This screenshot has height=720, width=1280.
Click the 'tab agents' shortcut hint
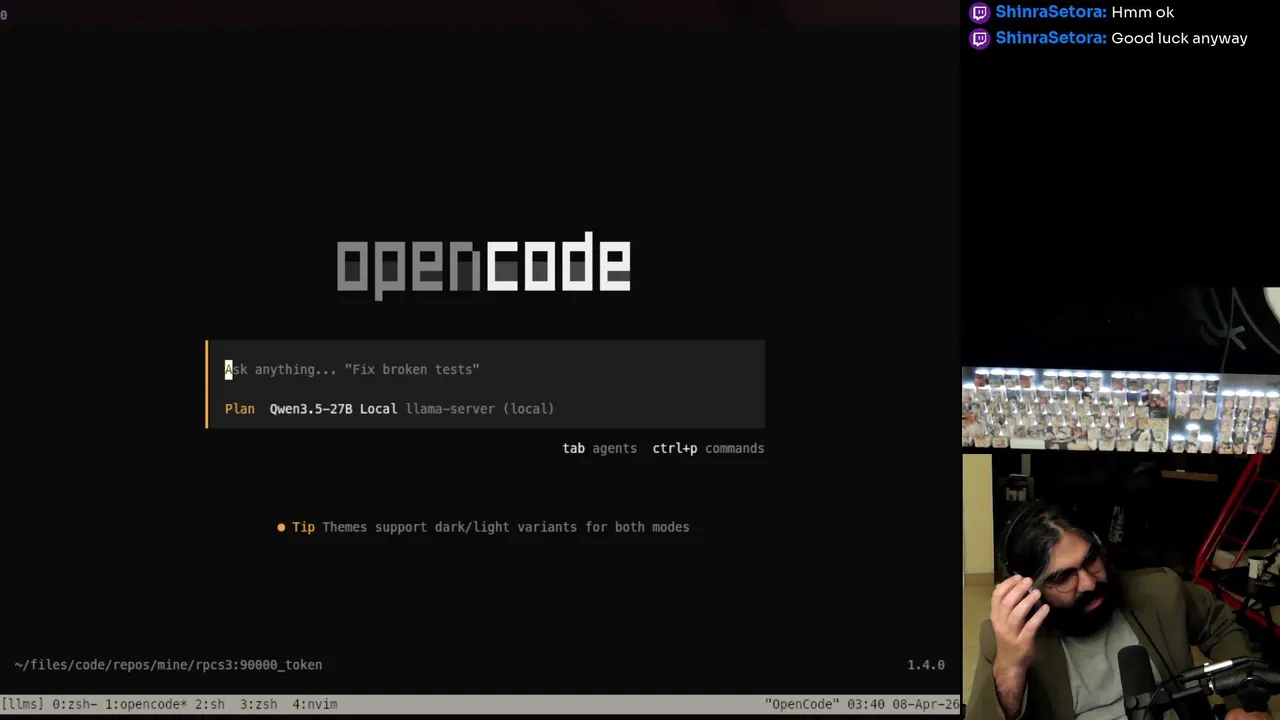[599, 448]
